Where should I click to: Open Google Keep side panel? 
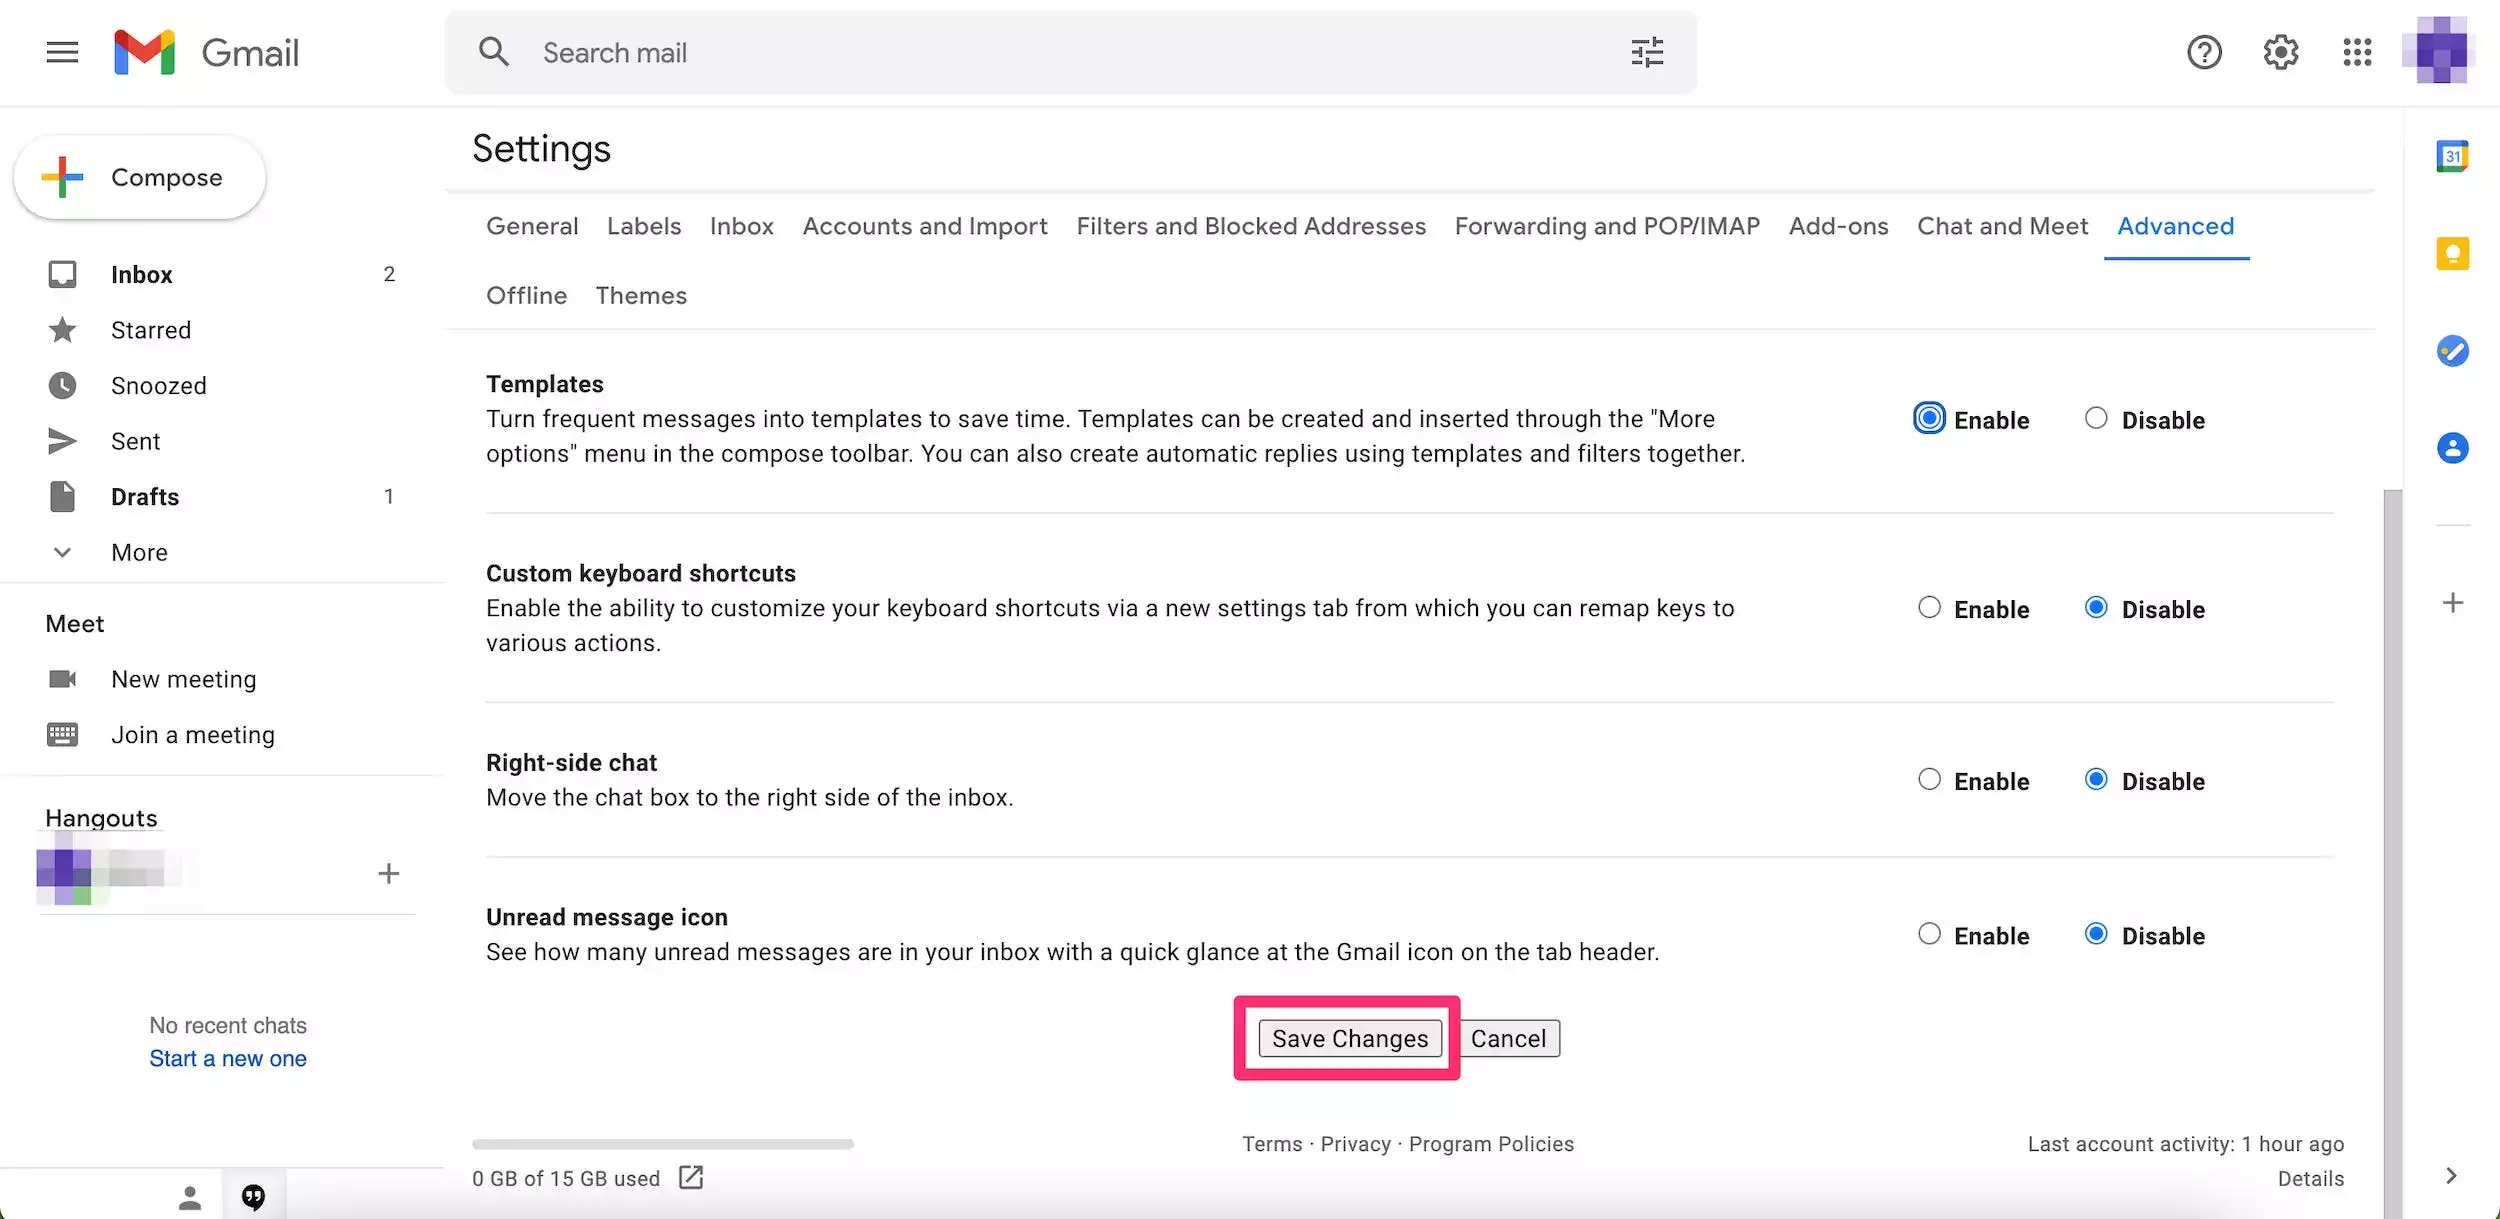click(2452, 253)
